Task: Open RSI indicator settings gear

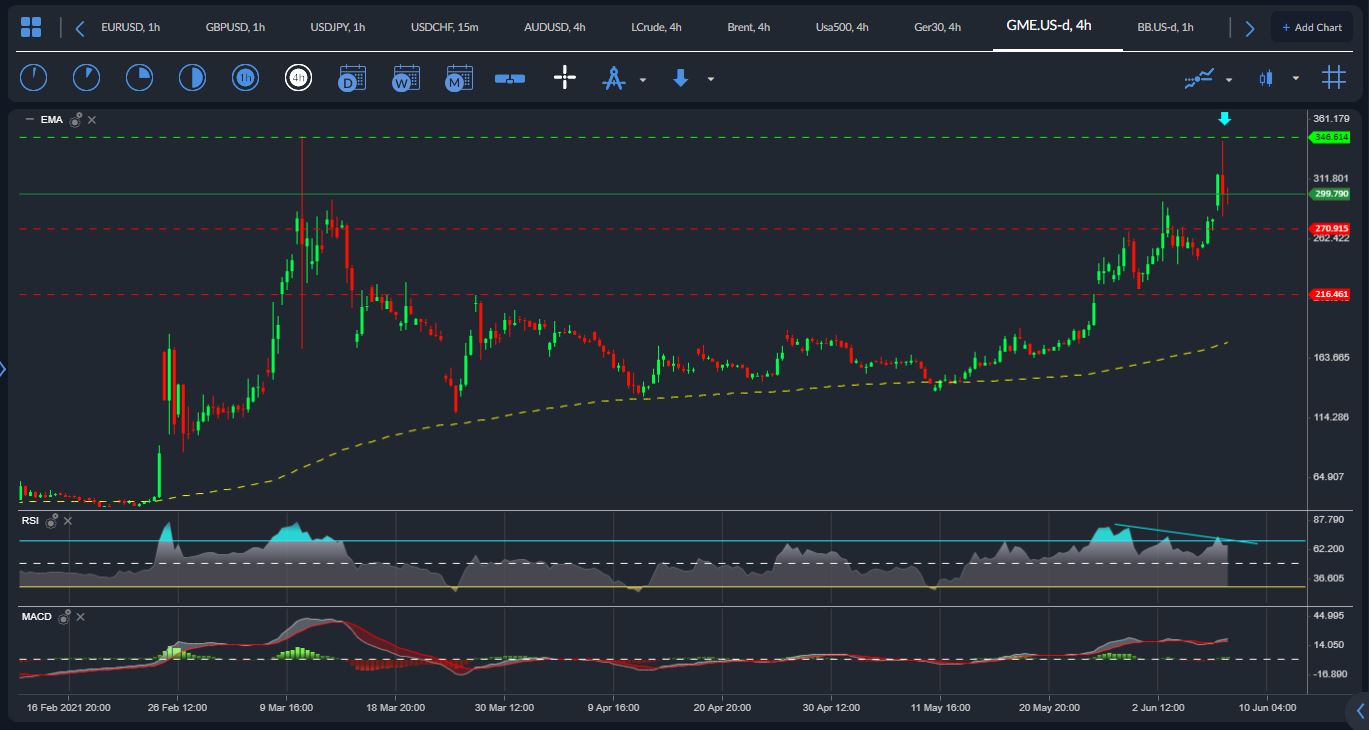Action: coord(51,521)
